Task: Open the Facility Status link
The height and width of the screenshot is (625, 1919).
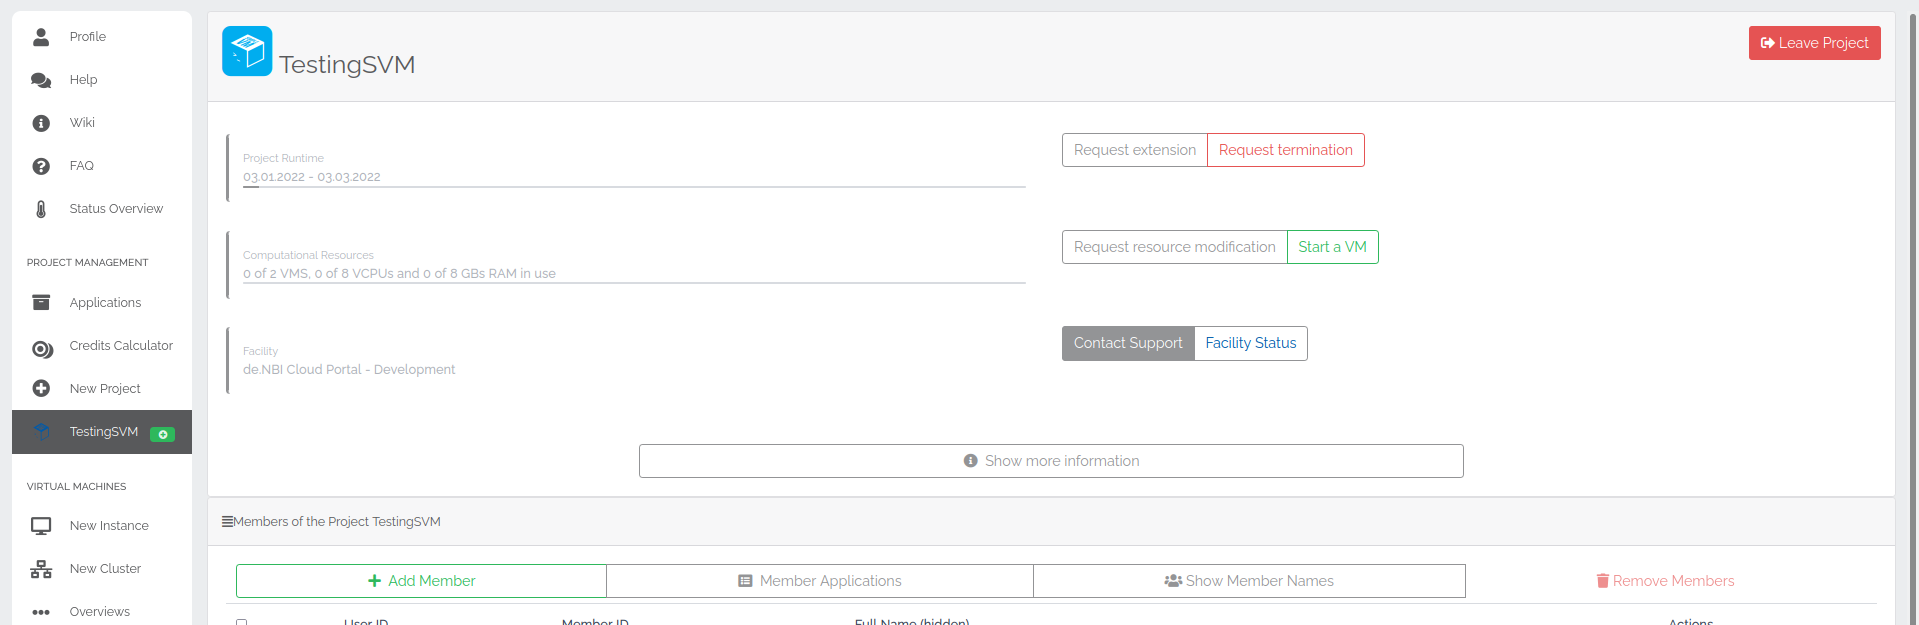Action: [1250, 343]
